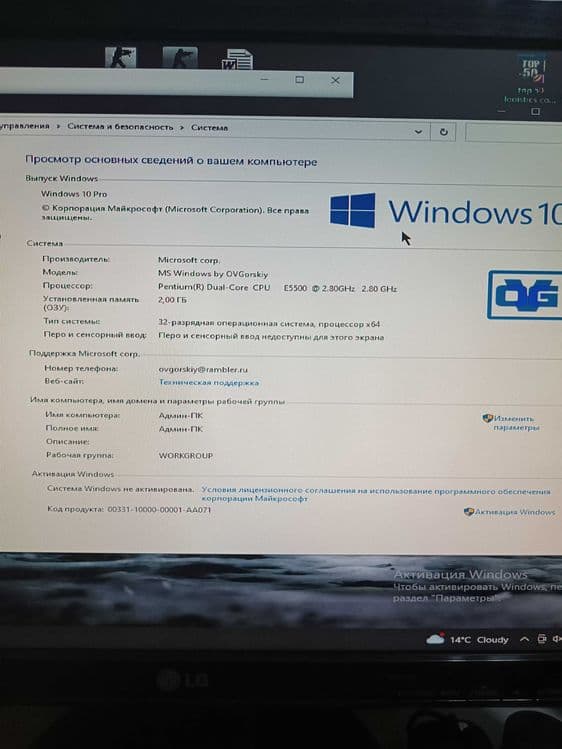Click Изменить параметры link

516,423
